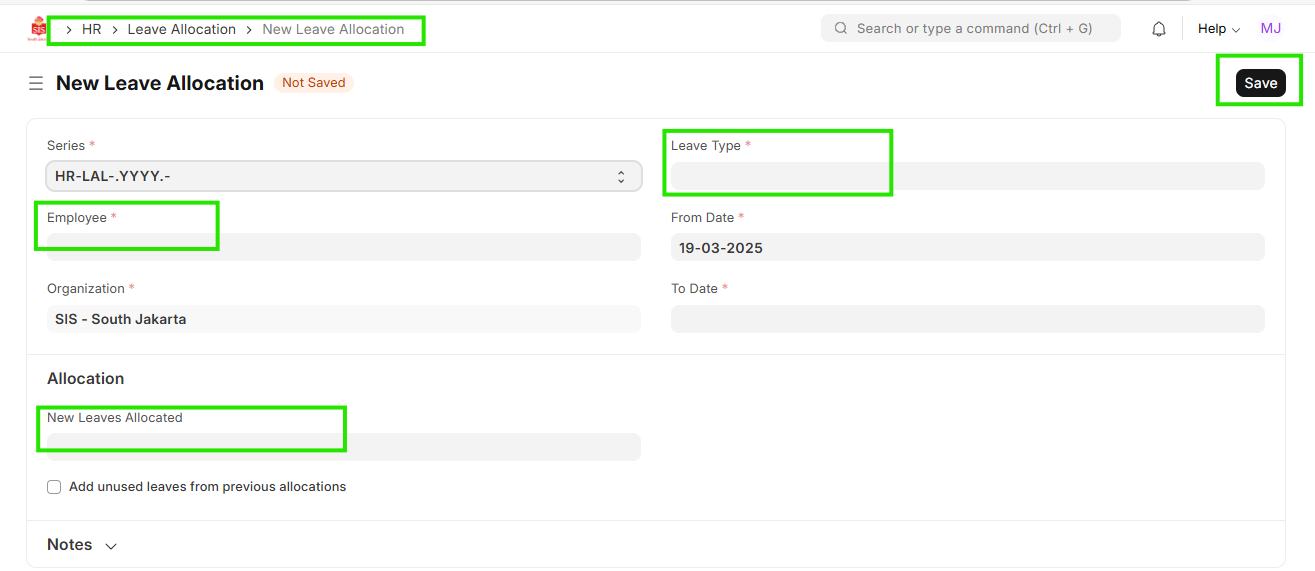Select the From Date field
Viewport: 1315px width, 571px height.
pyautogui.click(x=967, y=247)
